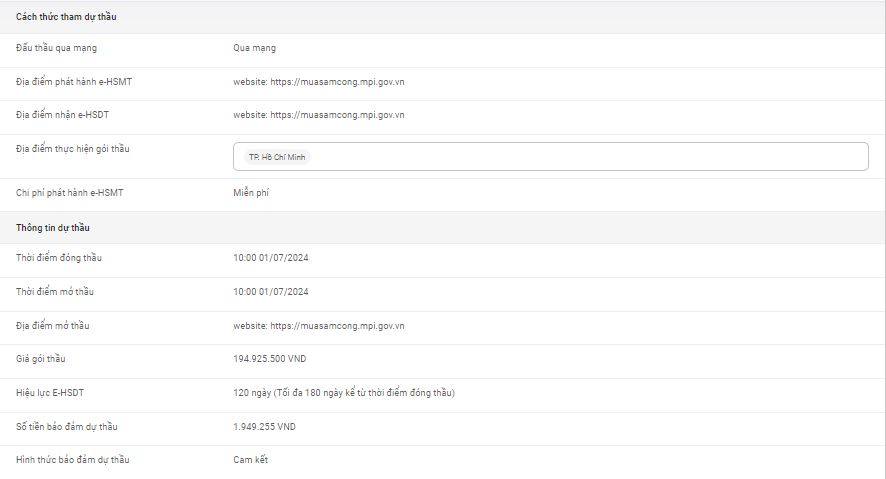Click the 'Hiệu lực E-HSDT' row label
The width and height of the screenshot is (886, 479).
click(52, 393)
